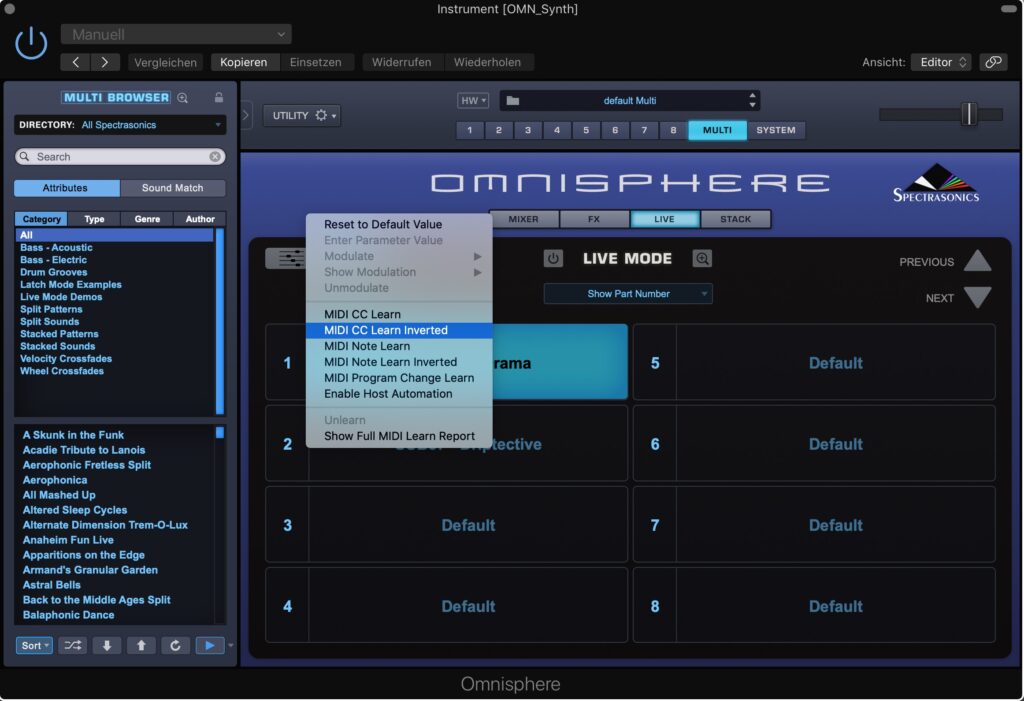This screenshot has height=701, width=1024.
Task: Select part 1 button
Action: click(x=470, y=130)
